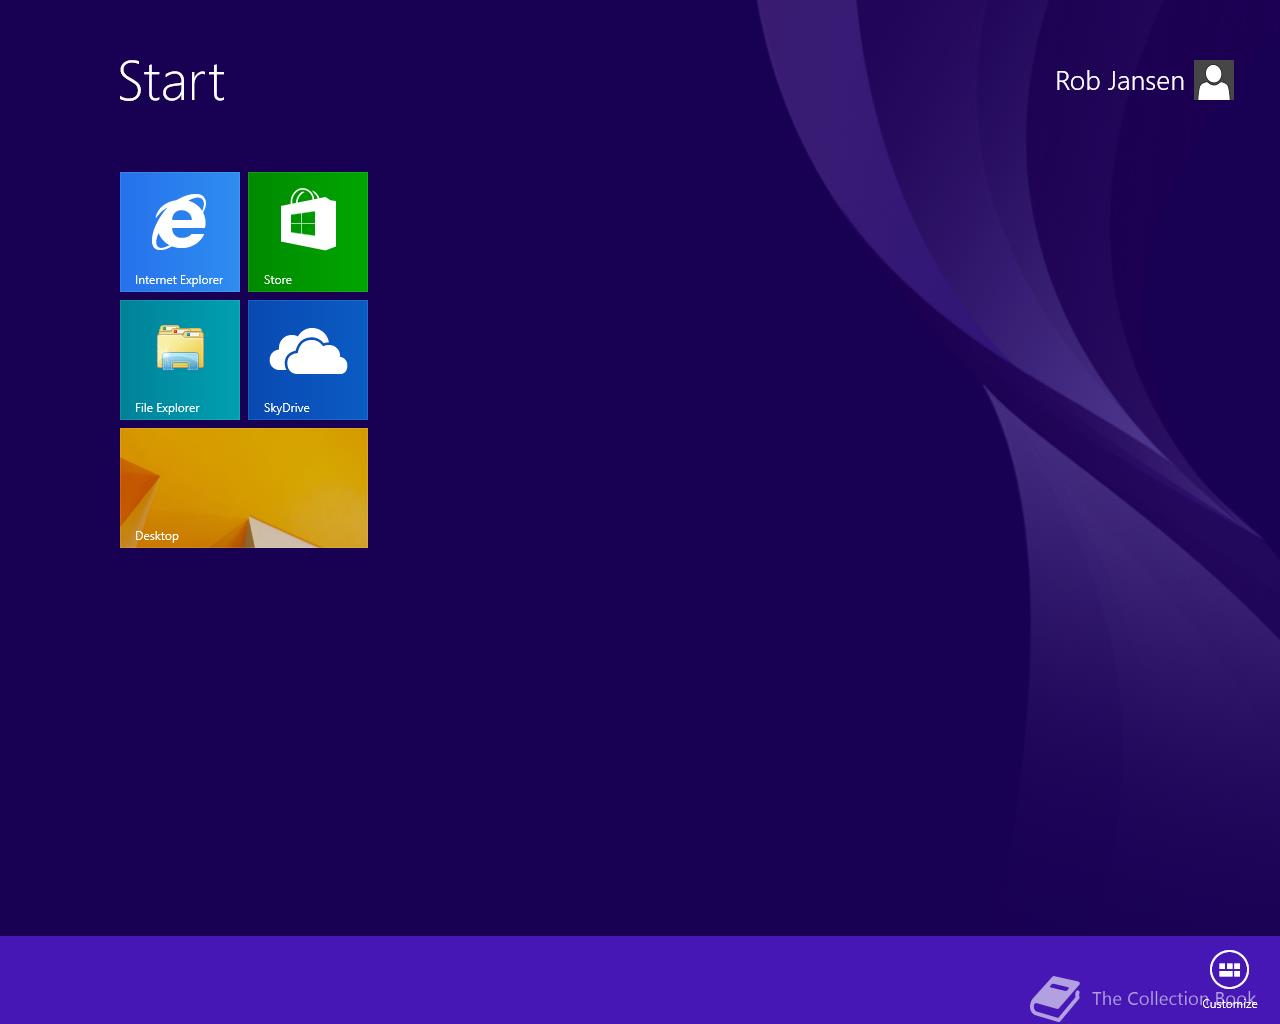Open the Internet Explorer tile

[x=180, y=232]
